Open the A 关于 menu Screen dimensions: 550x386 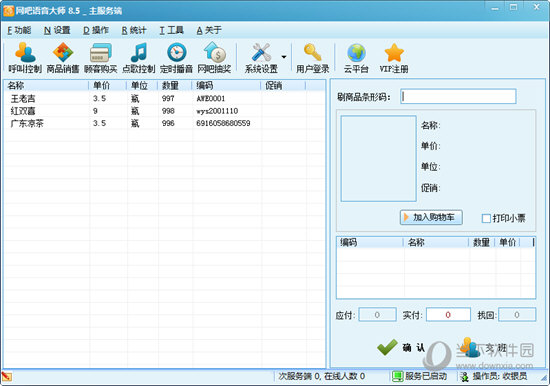(209, 31)
